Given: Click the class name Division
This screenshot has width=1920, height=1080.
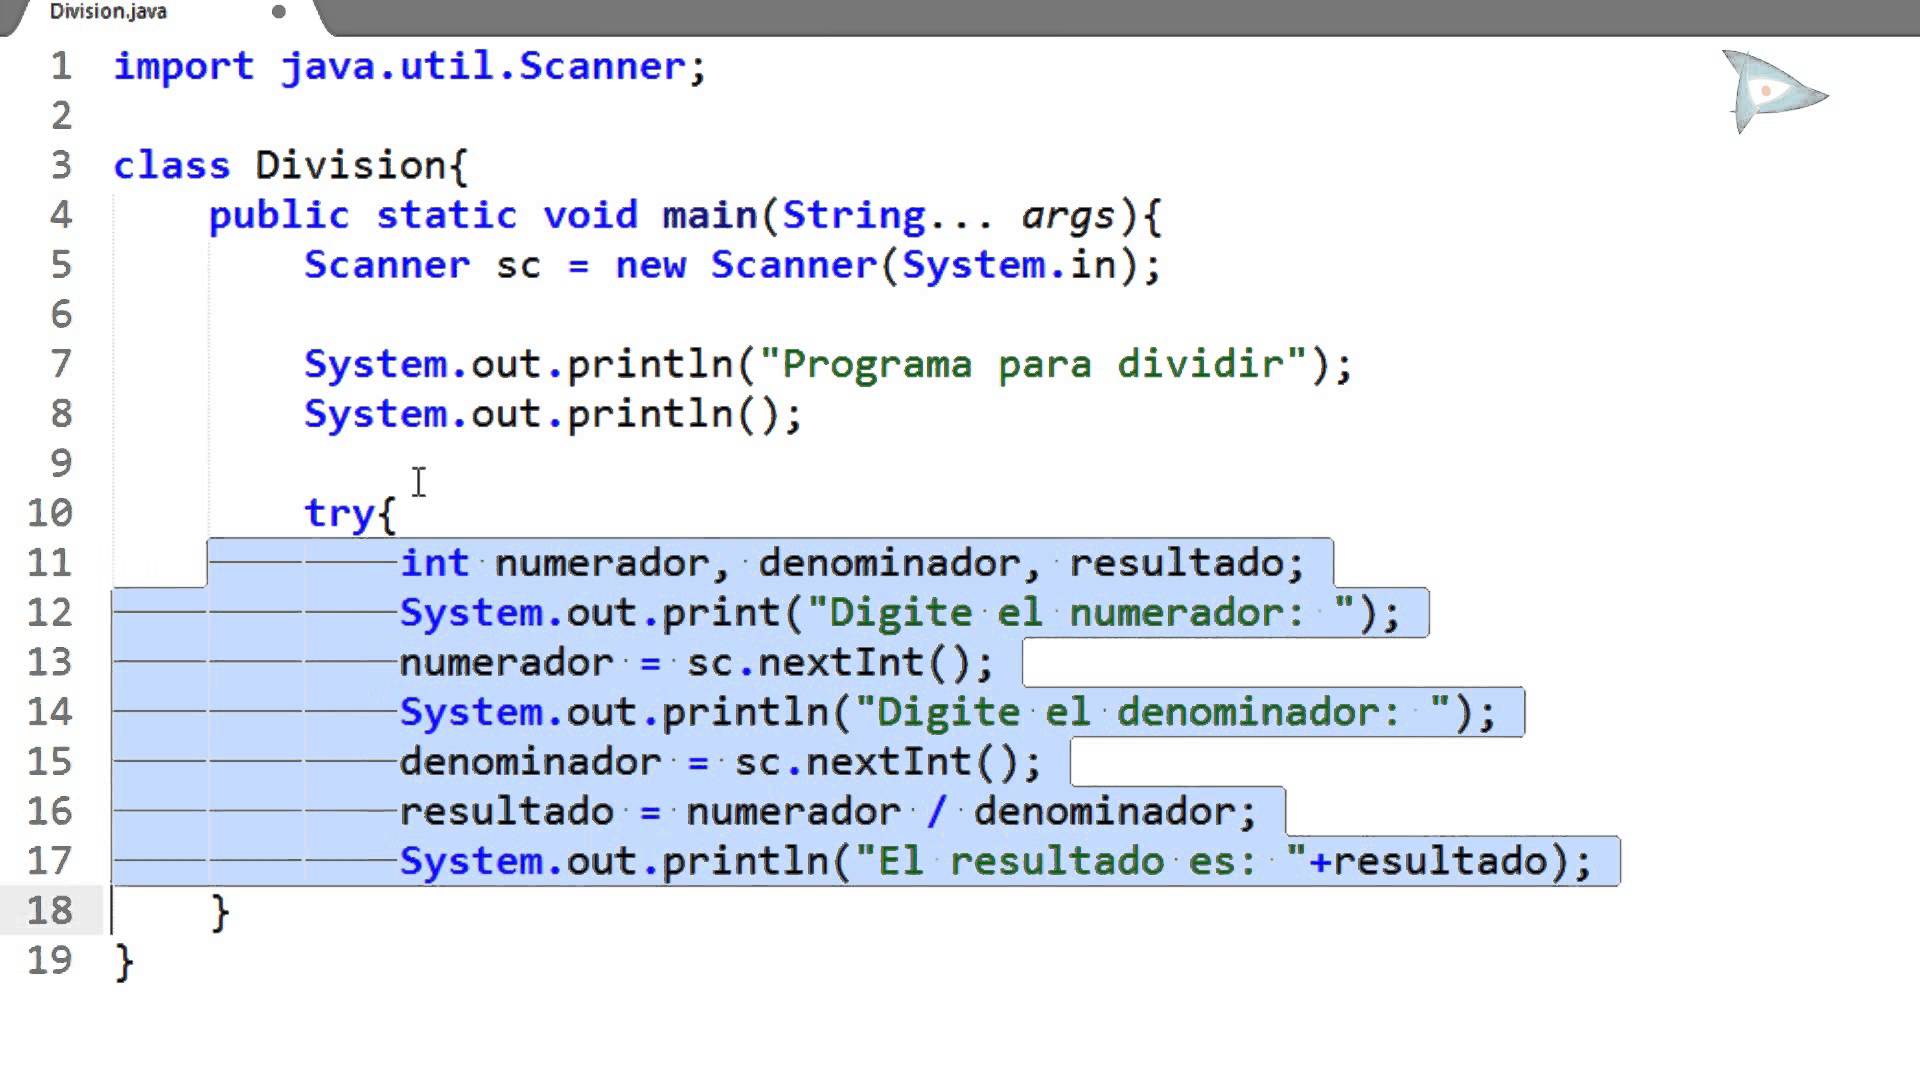Looking at the screenshot, I should point(350,165).
